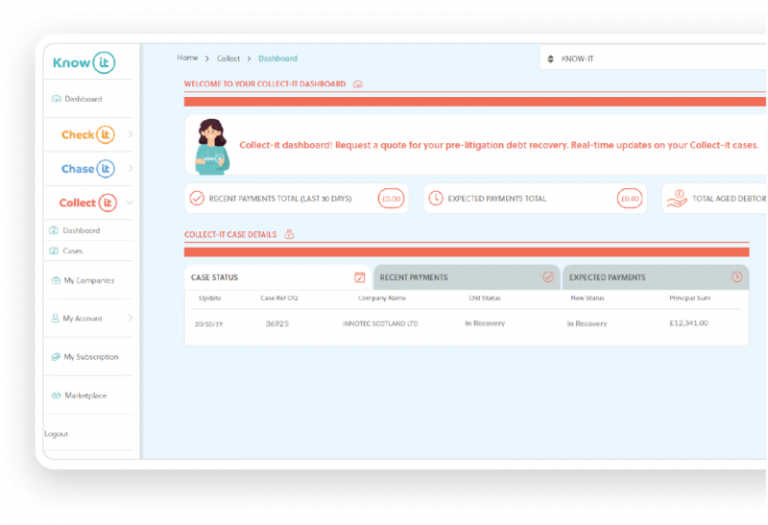Open Dashboard in top sidebar

(83, 99)
